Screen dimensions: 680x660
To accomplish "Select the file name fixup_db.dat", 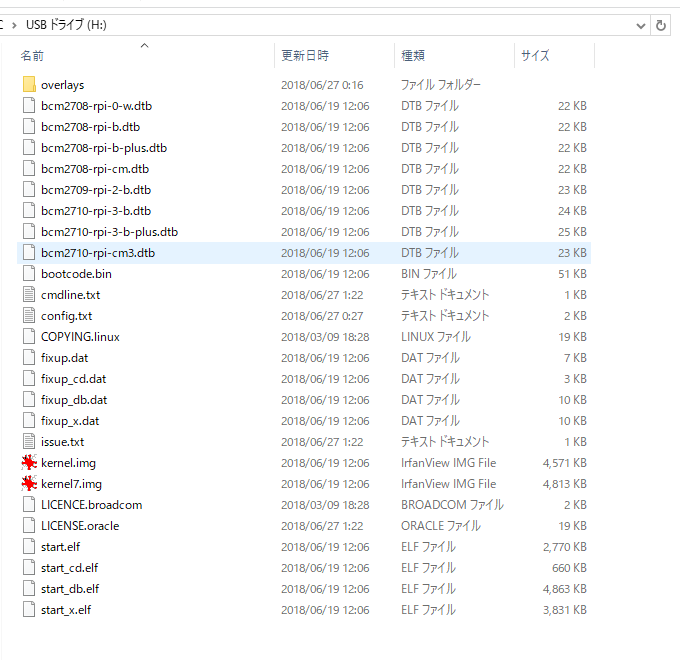I will (x=74, y=400).
